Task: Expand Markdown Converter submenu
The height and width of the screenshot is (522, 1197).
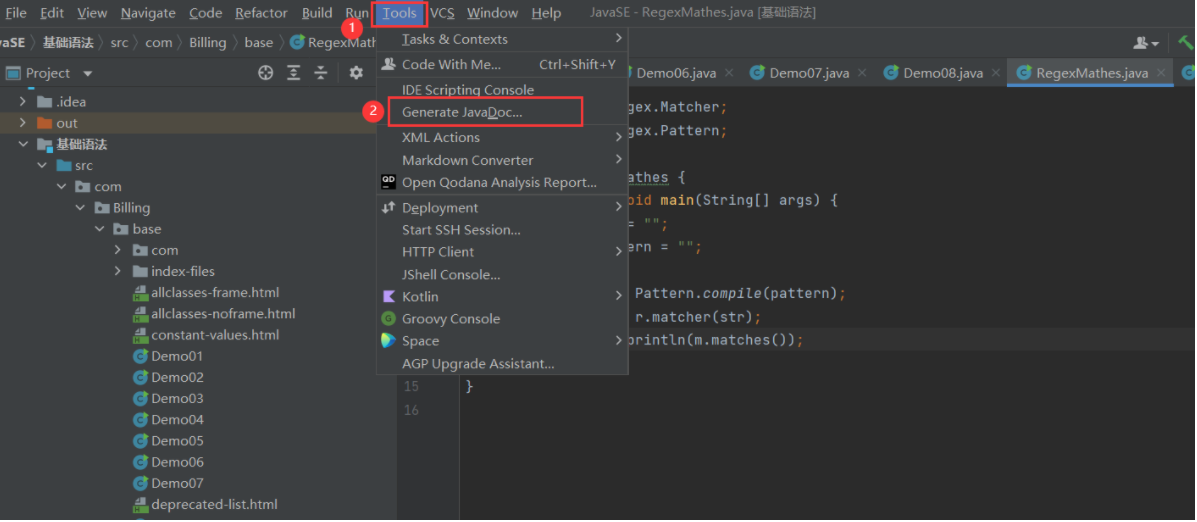Action: tap(502, 160)
